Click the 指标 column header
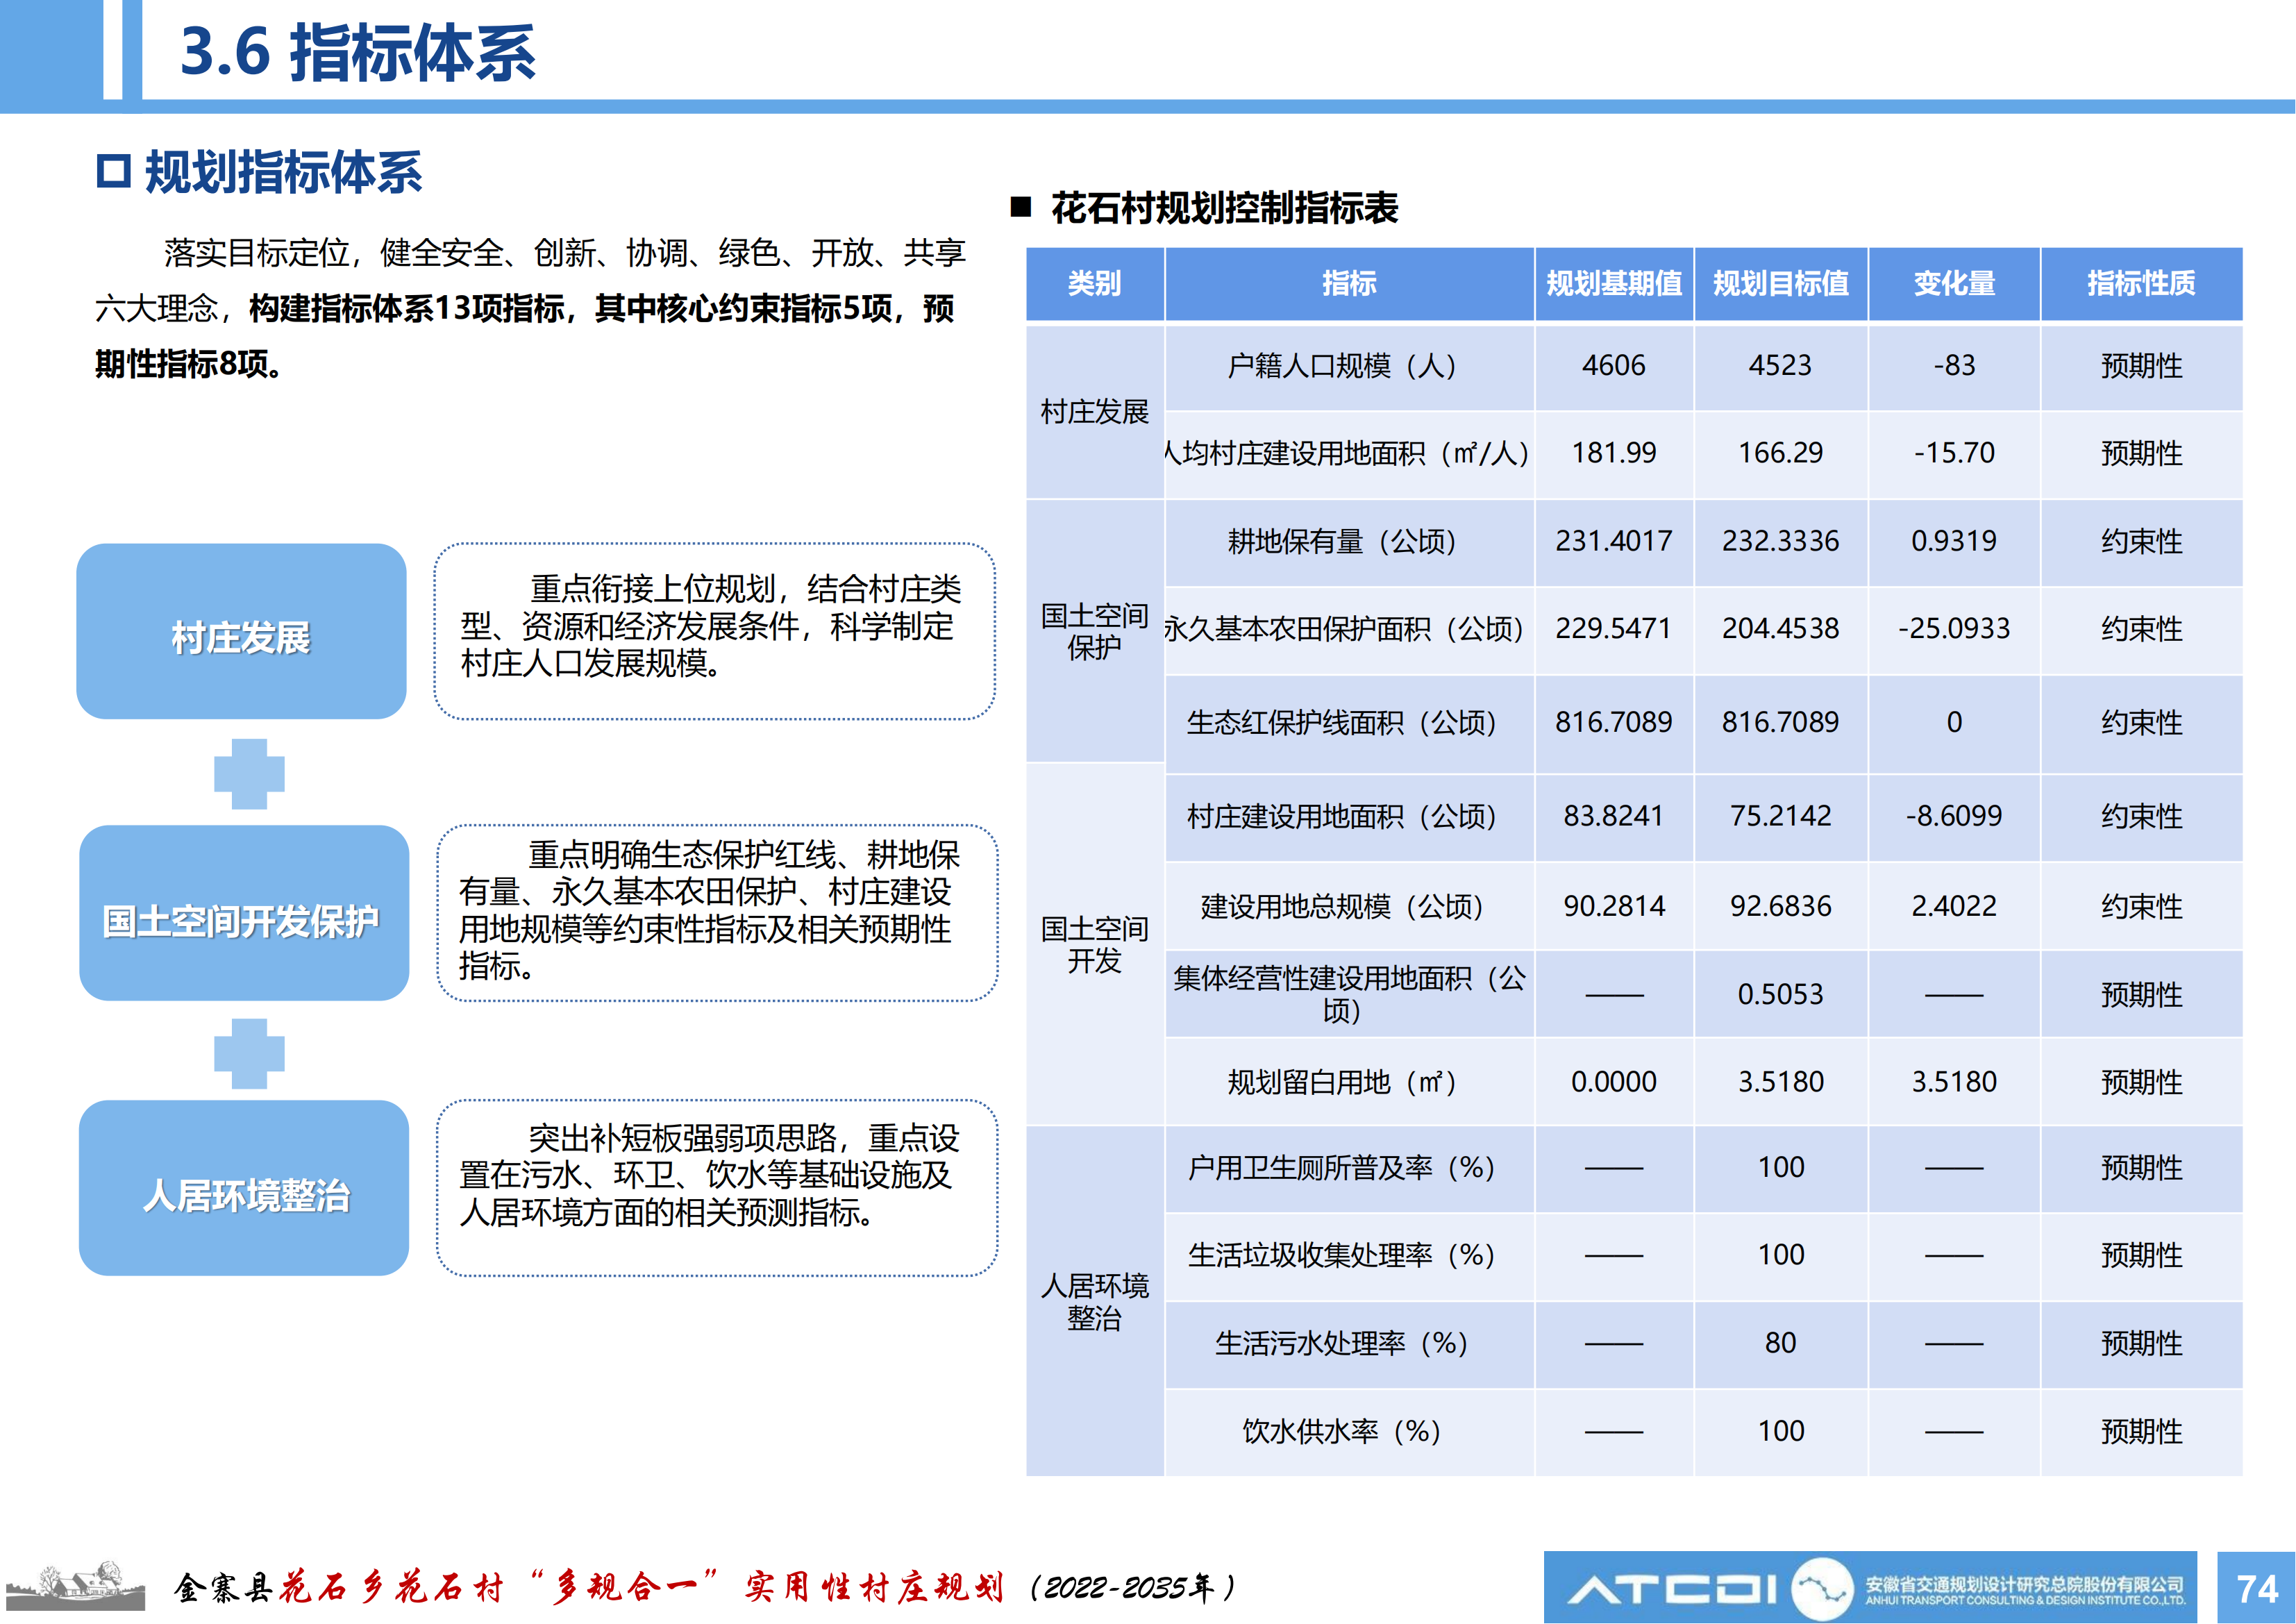 click(x=1350, y=284)
